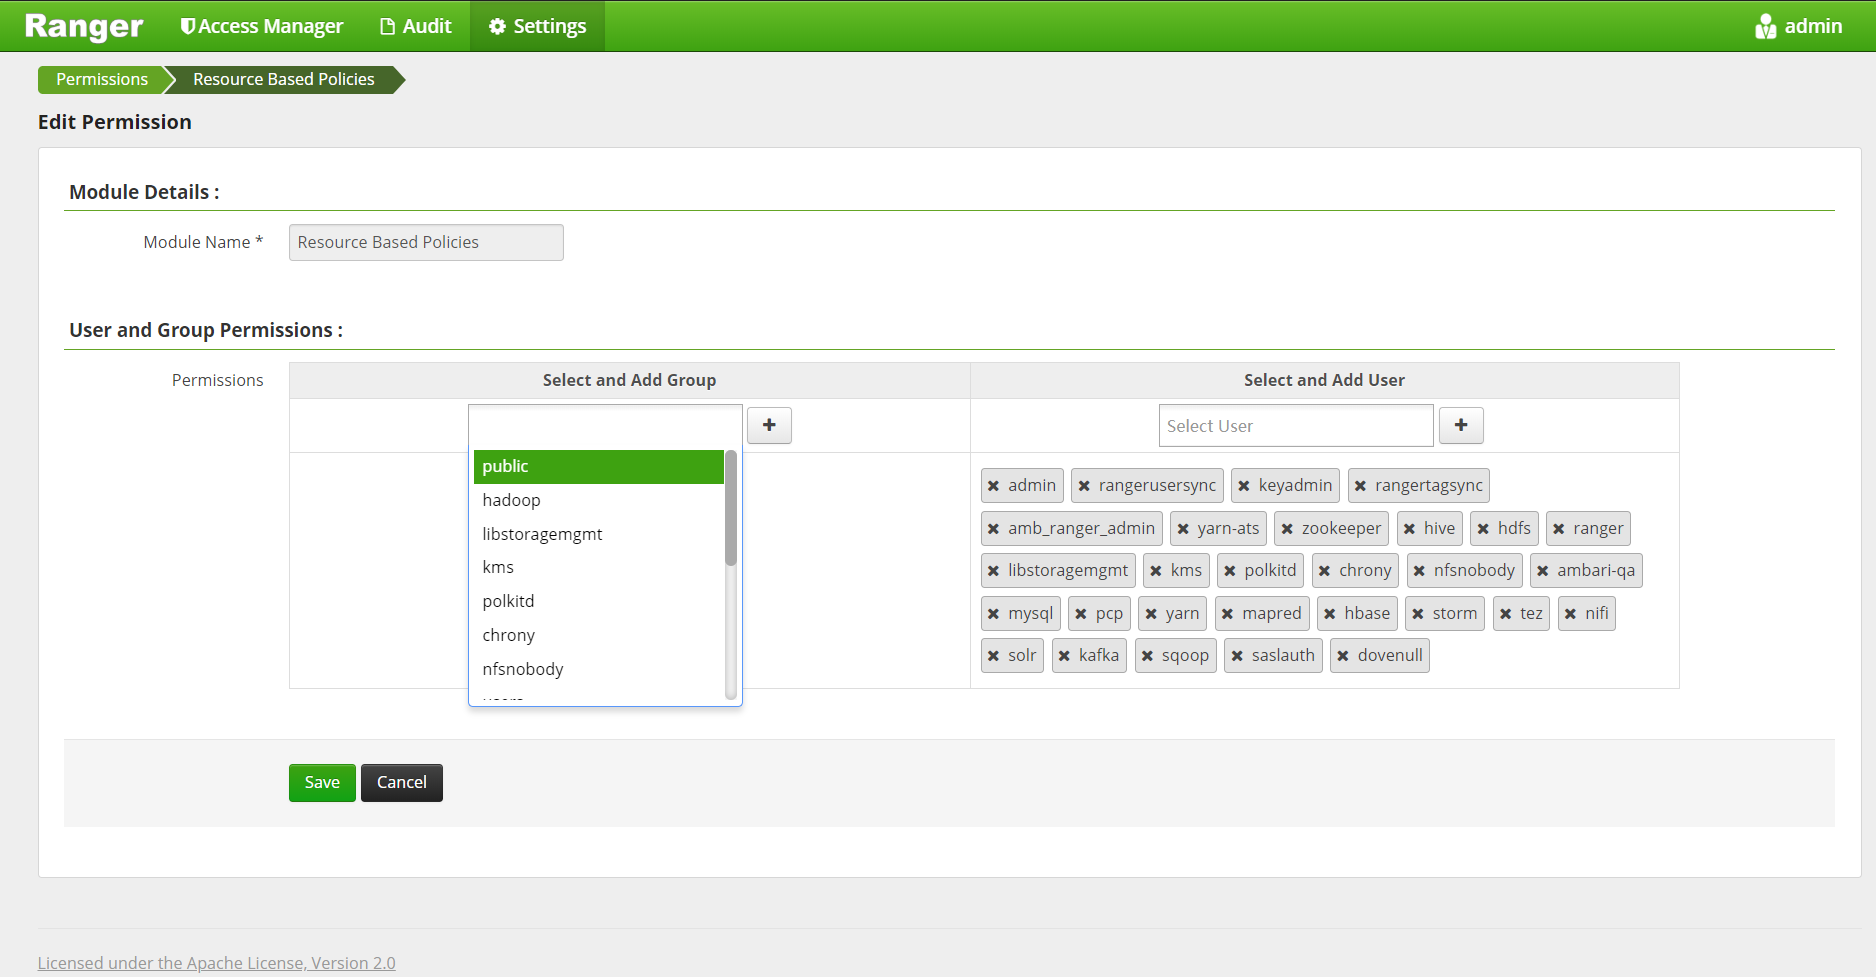Click plus to add the selected user

[1461, 425]
